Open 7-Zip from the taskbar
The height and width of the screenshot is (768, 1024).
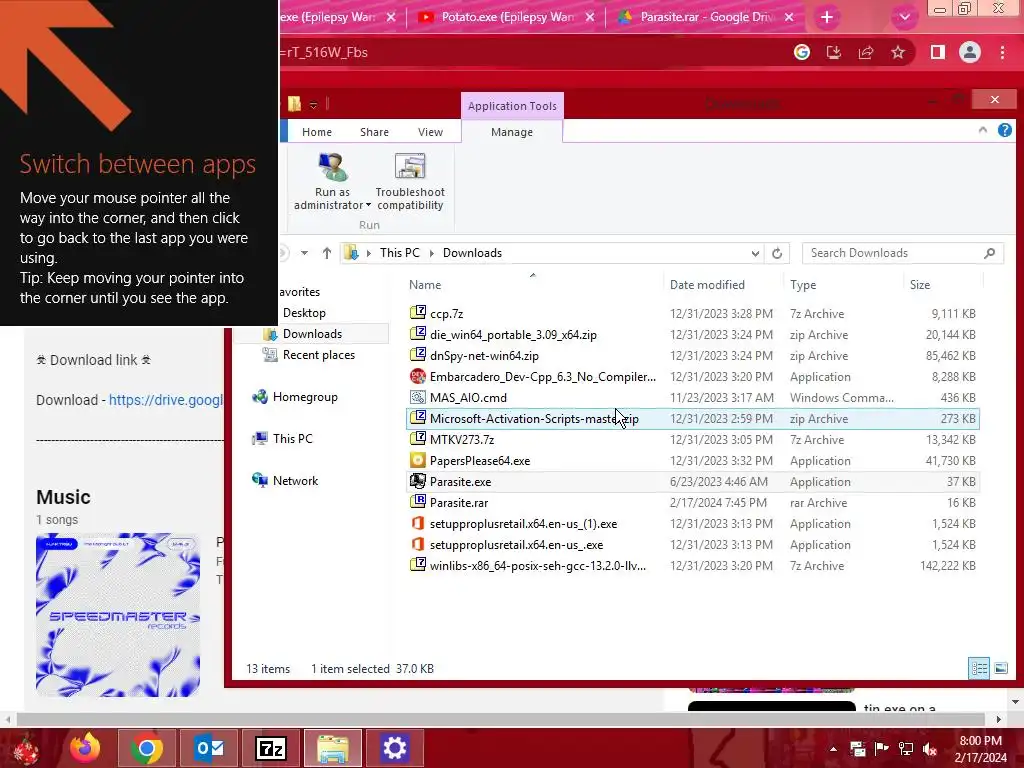271,748
